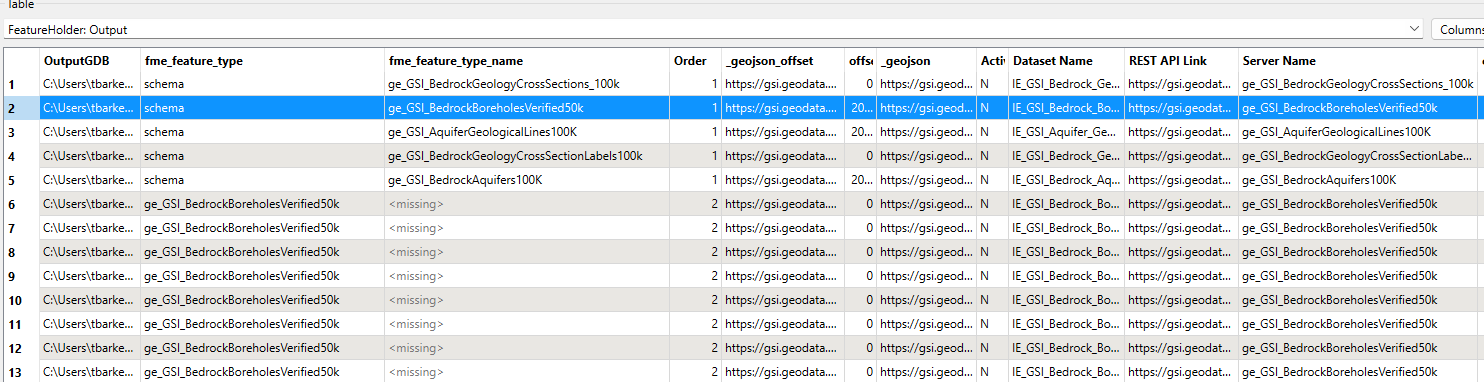Click ge_GSI_BedrockGeologyCrossSections_100k in fme_feature_type_name column
Image resolution: width=1484 pixels, height=382 pixels.
point(527,84)
